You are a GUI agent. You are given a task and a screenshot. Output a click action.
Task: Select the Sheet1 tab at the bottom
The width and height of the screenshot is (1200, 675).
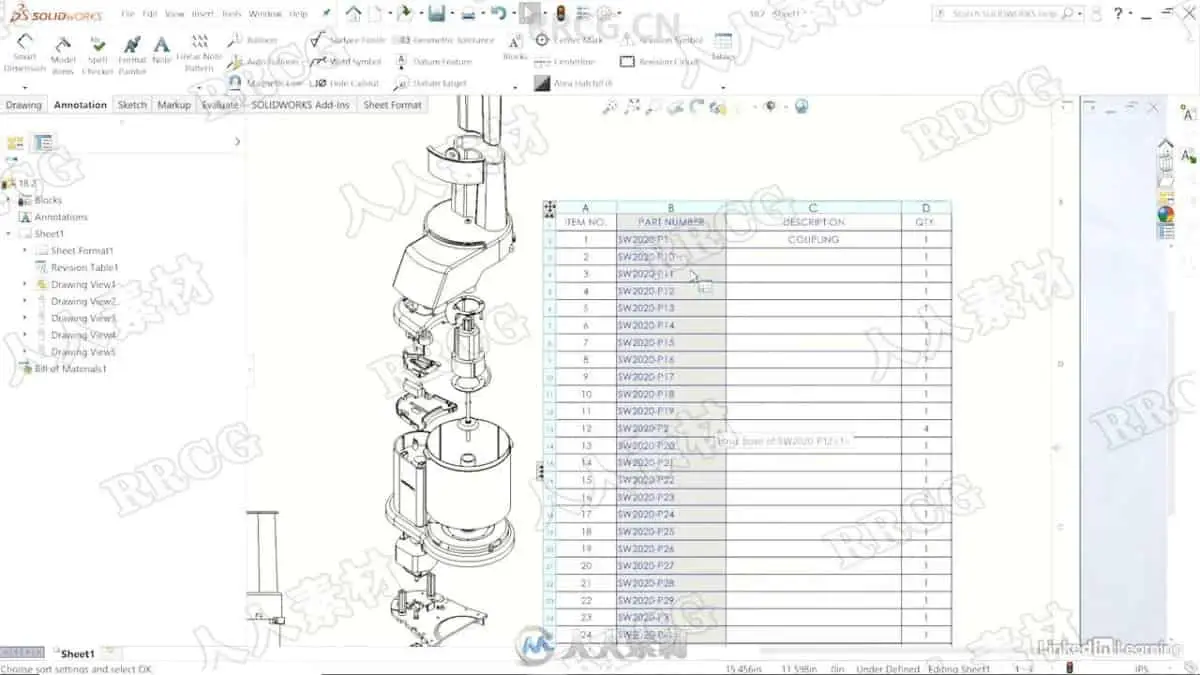(77, 654)
